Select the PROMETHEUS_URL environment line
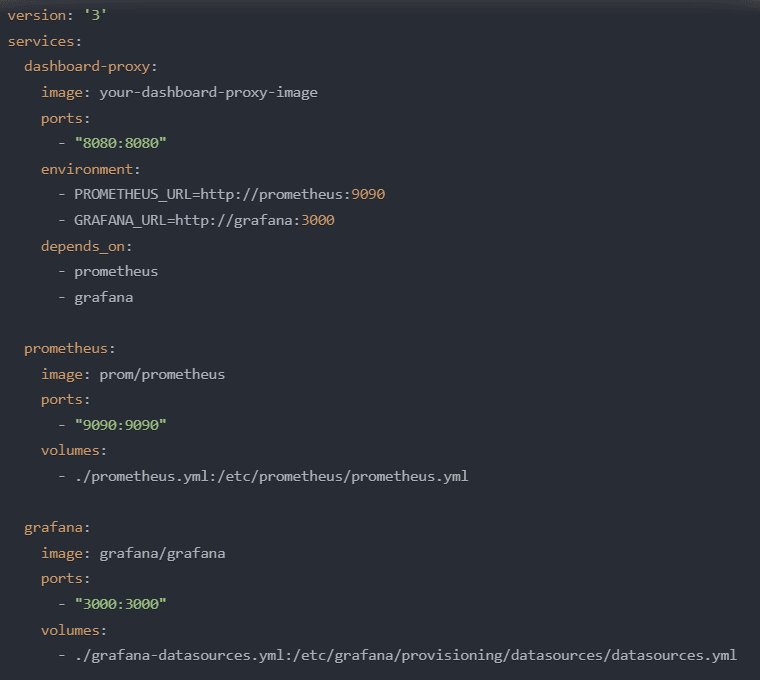The image size is (760, 680). 222,194
